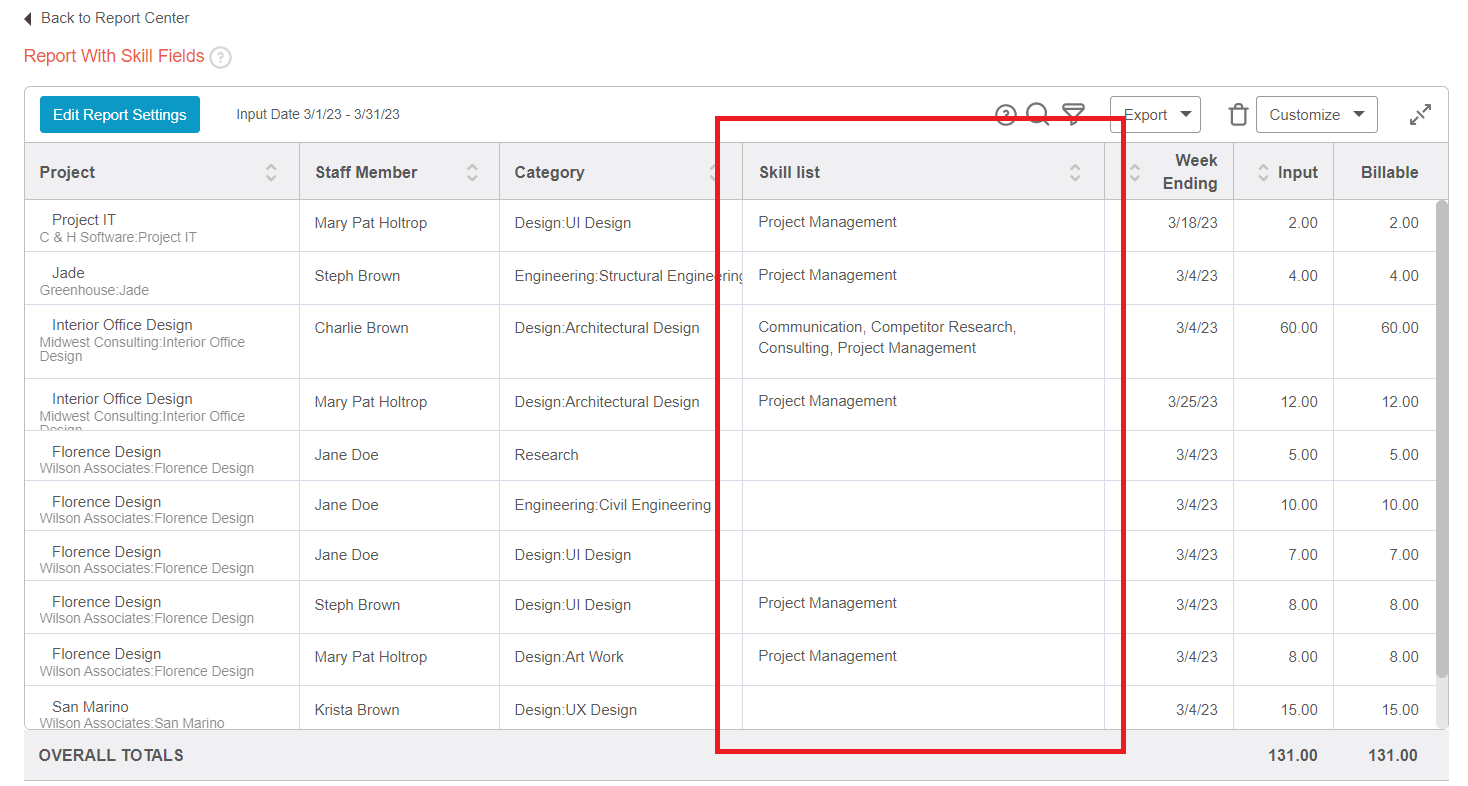Click the back arrow beside Back to Report Center

[28, 17]
